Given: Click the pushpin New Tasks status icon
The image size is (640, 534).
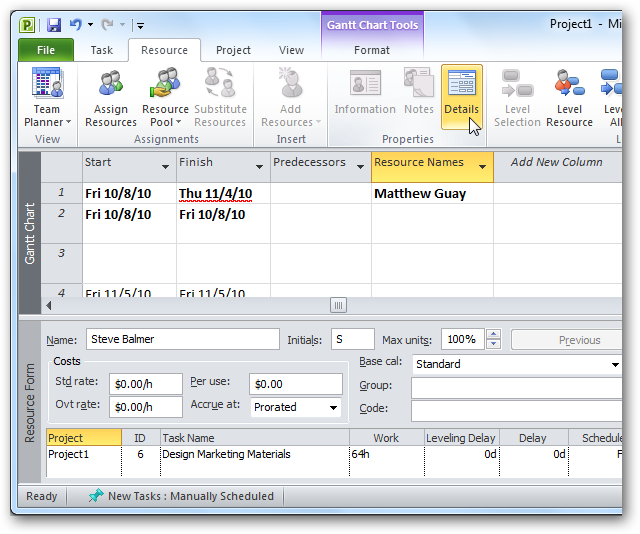Looking at the screenshot, I should pos(96,496).
